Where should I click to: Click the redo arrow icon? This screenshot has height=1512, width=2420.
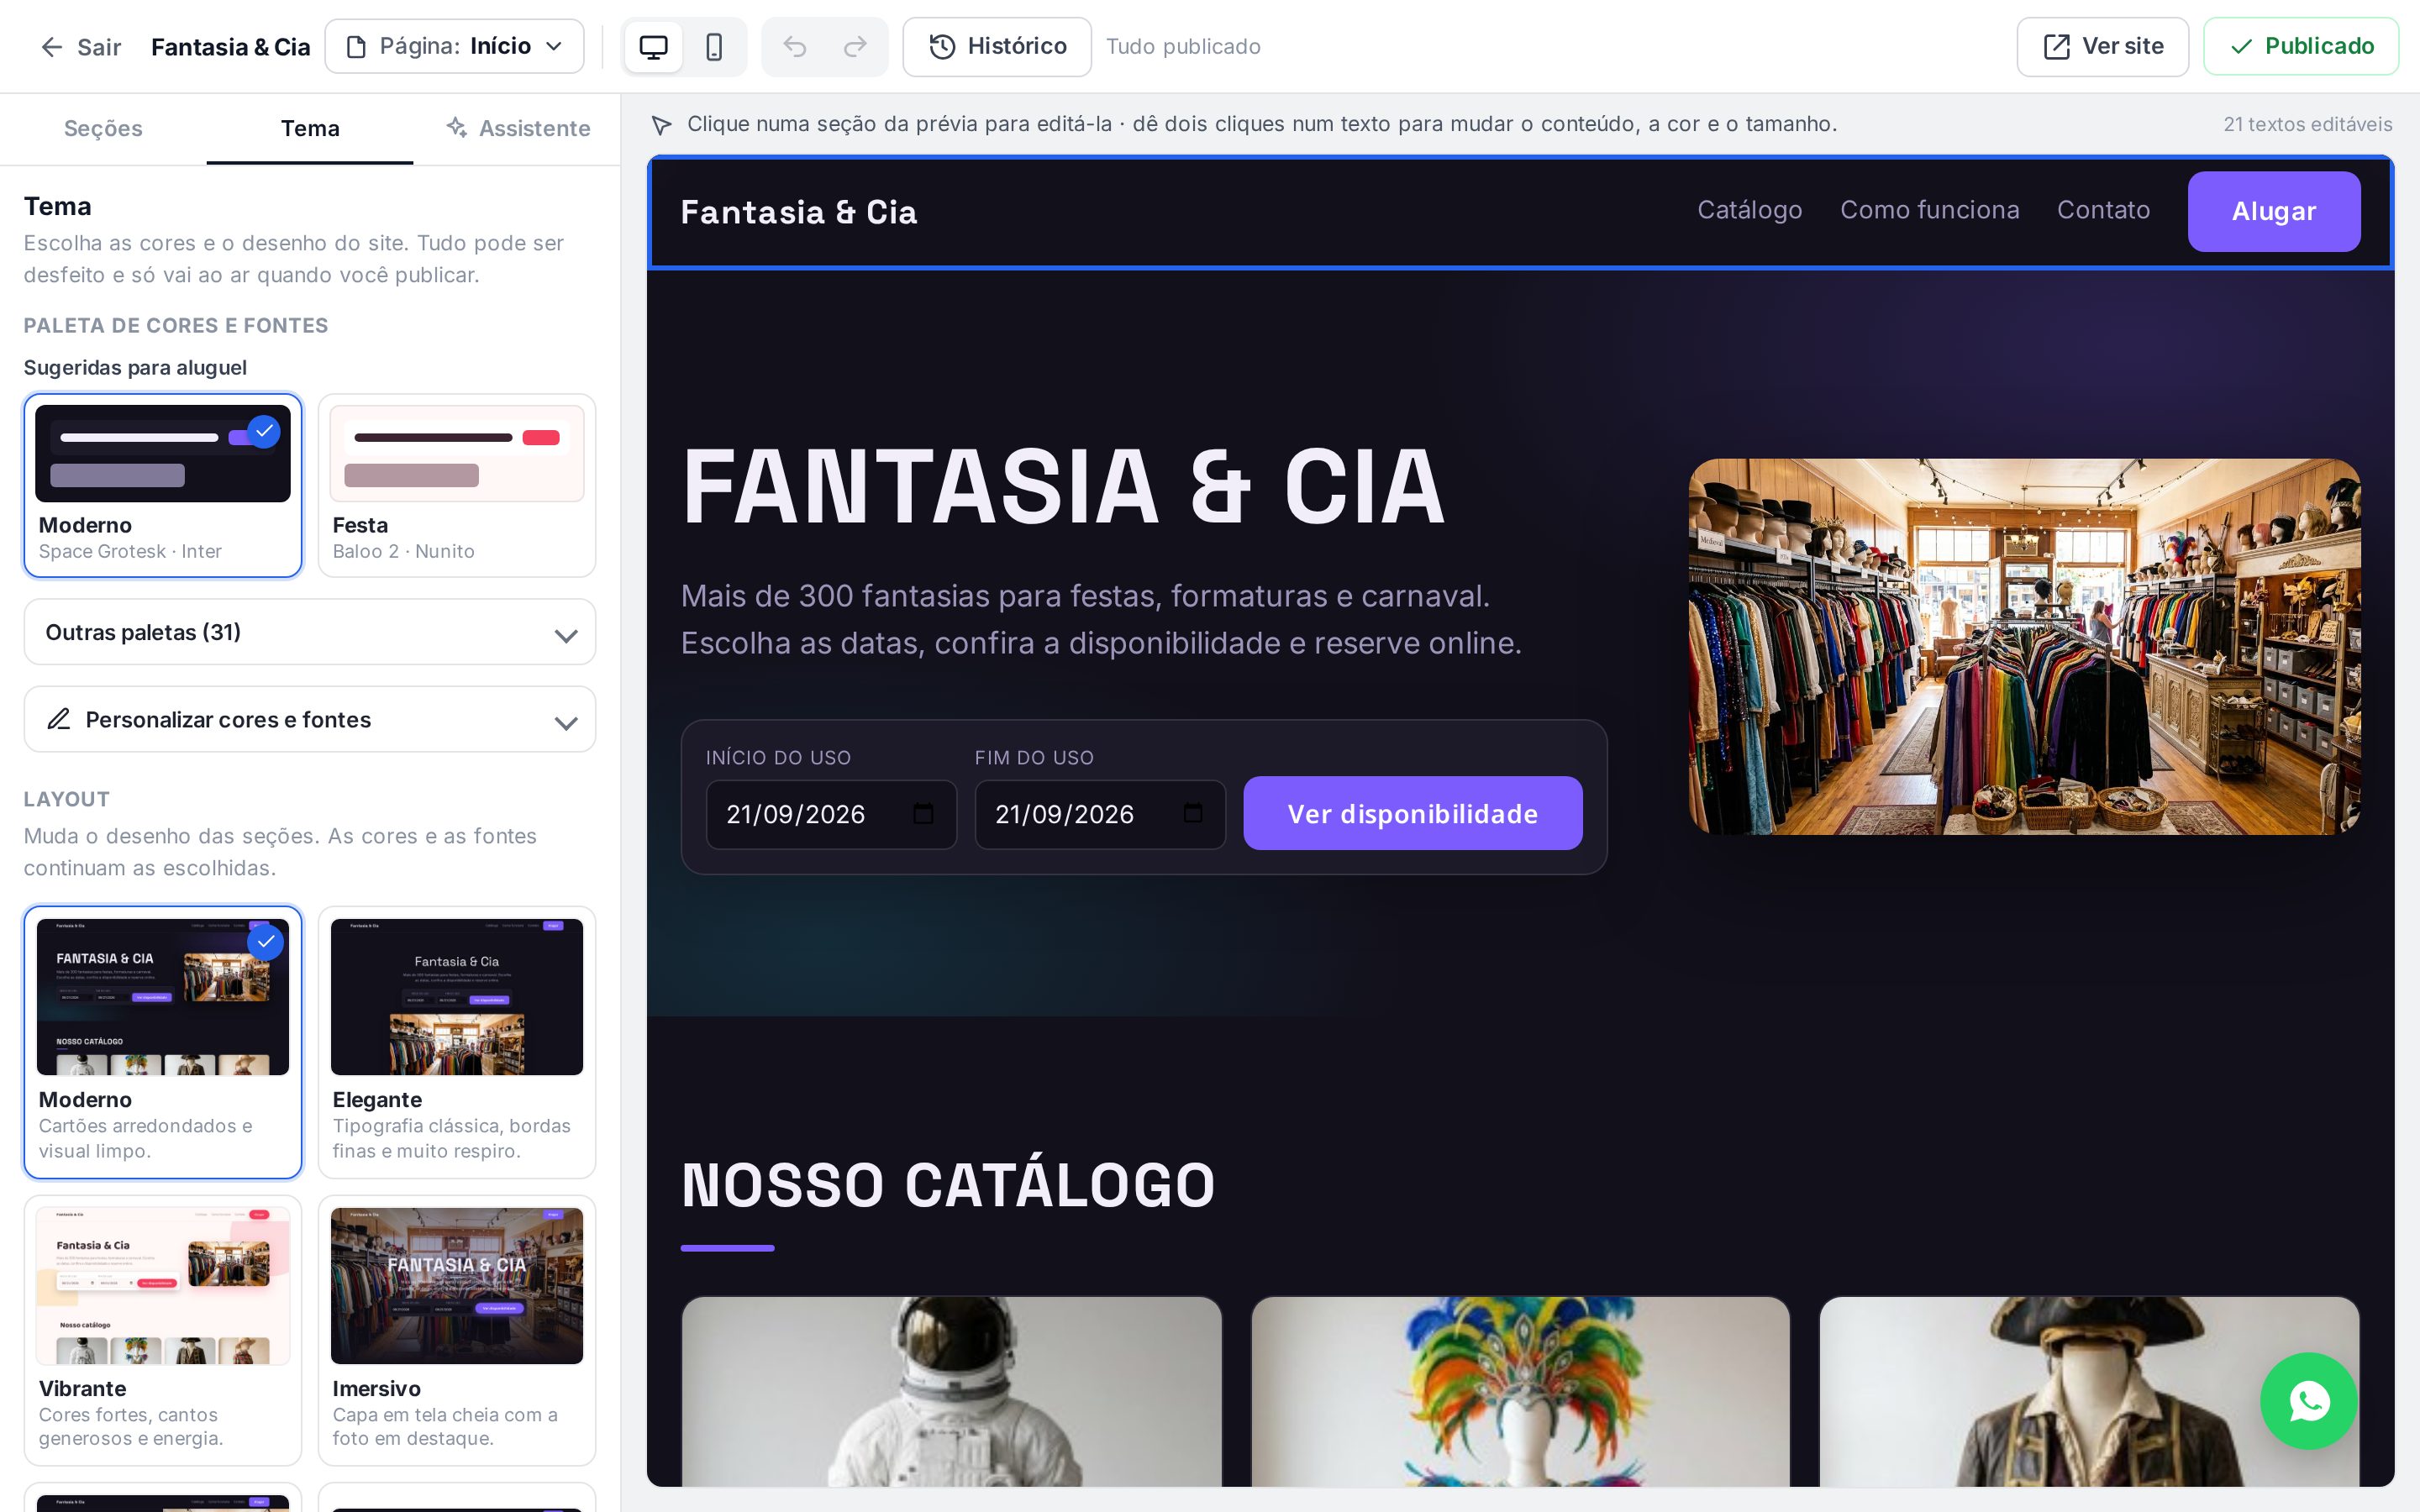[855, 47]
